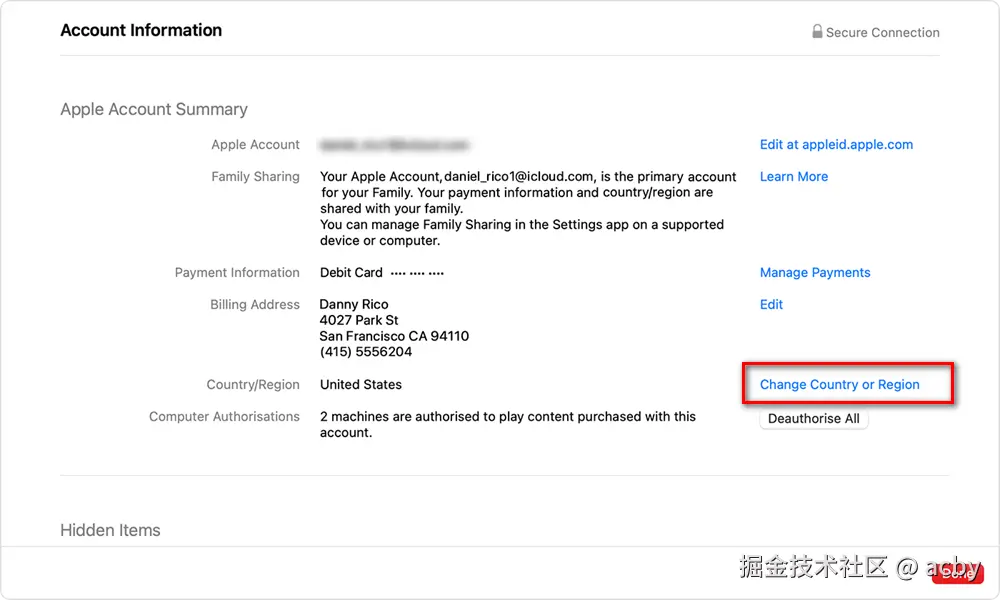Click the phone number (415) 5556204
This screenshot has height=600, width=1000.
click(x=366, y=352)
